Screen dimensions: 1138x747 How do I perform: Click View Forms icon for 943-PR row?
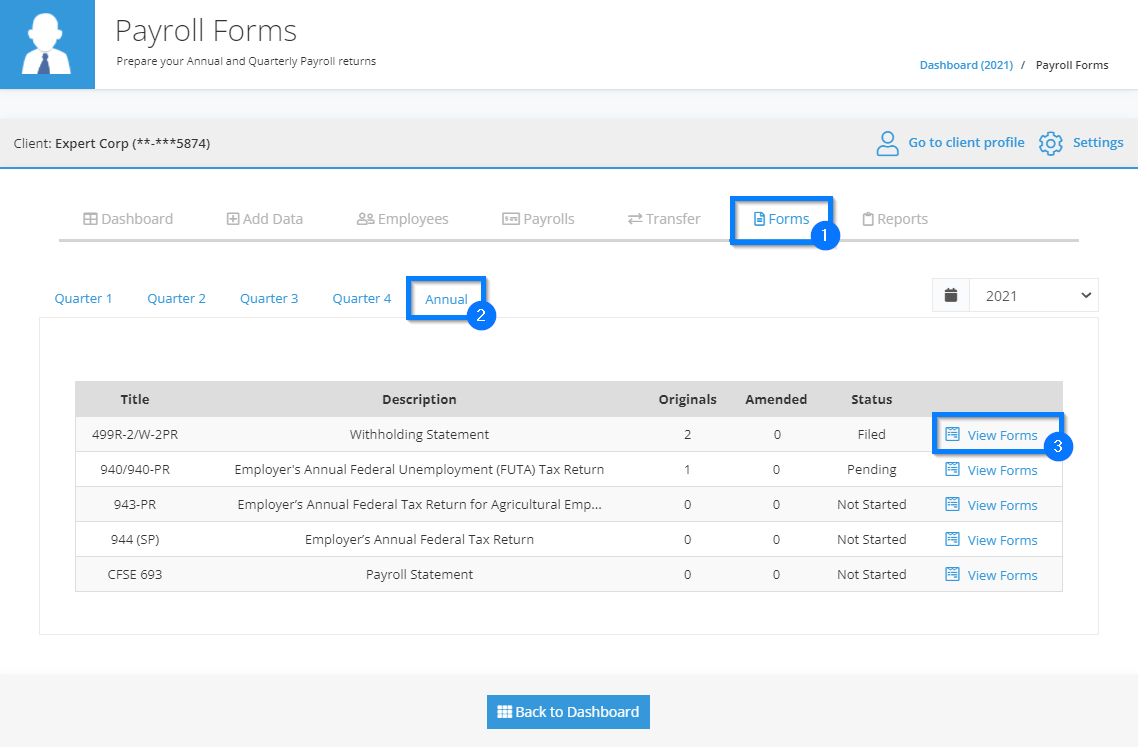(952, 504)
